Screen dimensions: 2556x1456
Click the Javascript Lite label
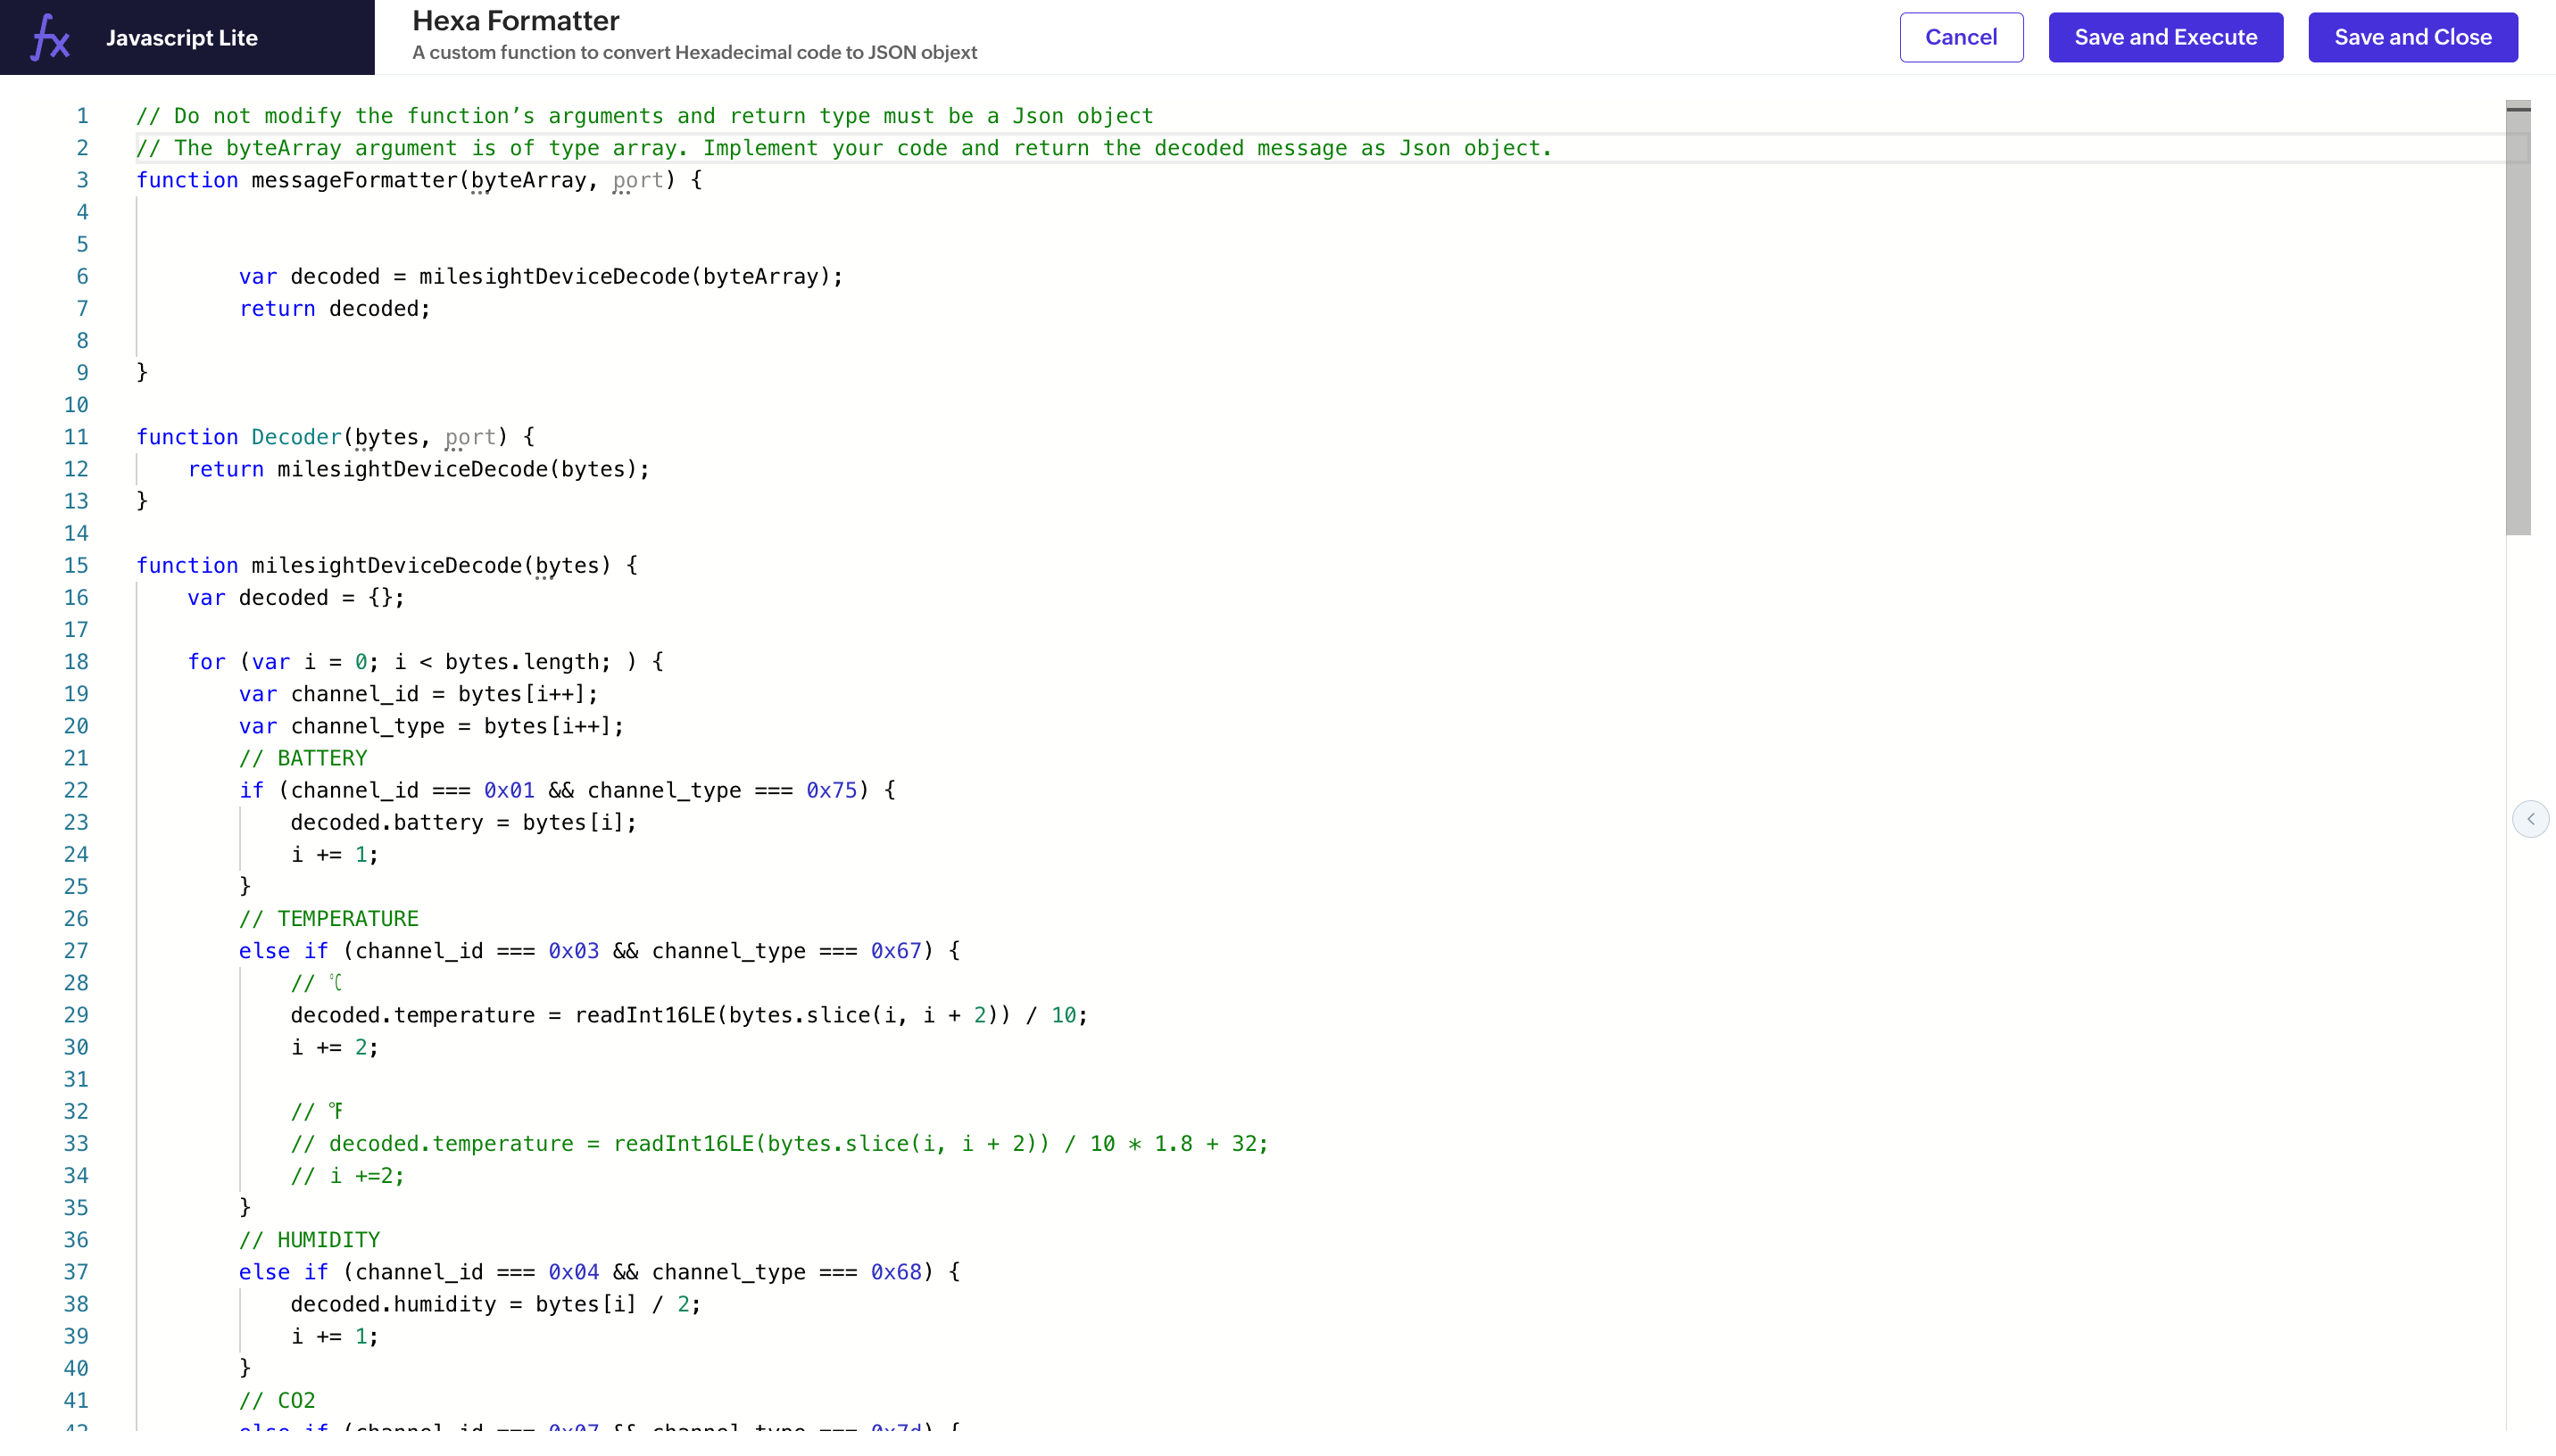(182, 38)
